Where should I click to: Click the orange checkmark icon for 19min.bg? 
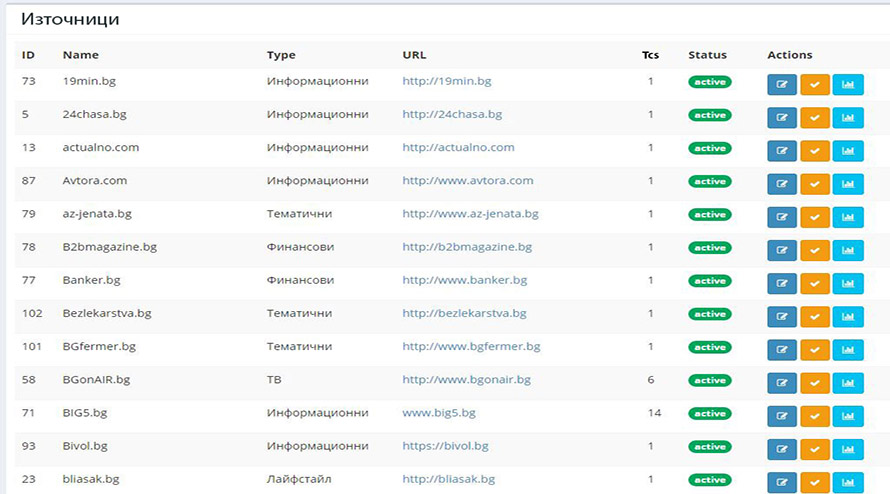815,84
